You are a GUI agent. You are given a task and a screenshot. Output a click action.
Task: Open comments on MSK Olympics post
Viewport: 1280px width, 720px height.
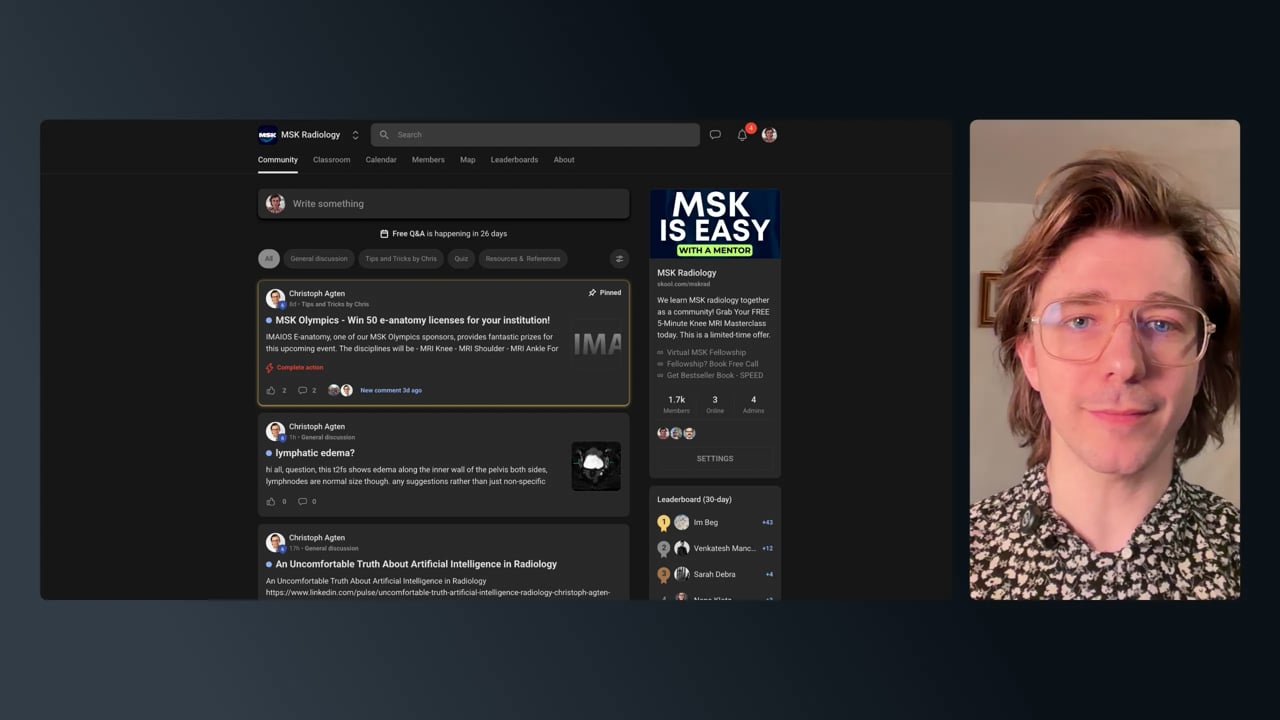[x=302, y=390]
